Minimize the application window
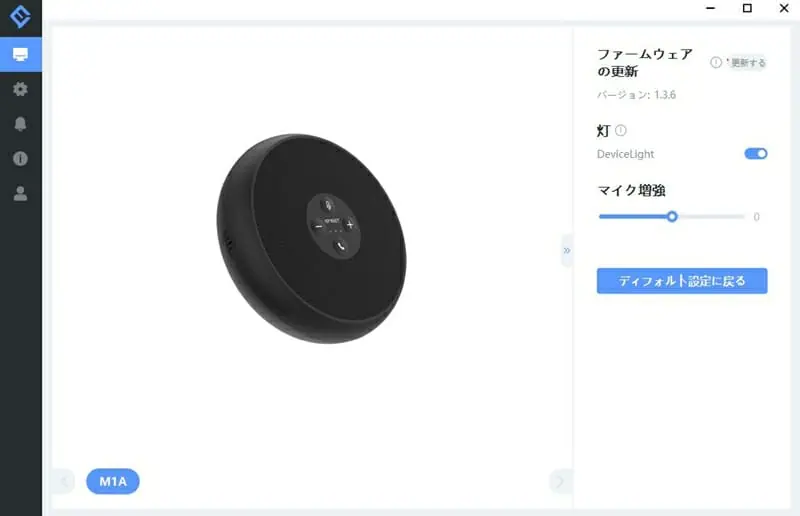Image resolution: width=800 pixels, height=516 pixels. [711, 8]
